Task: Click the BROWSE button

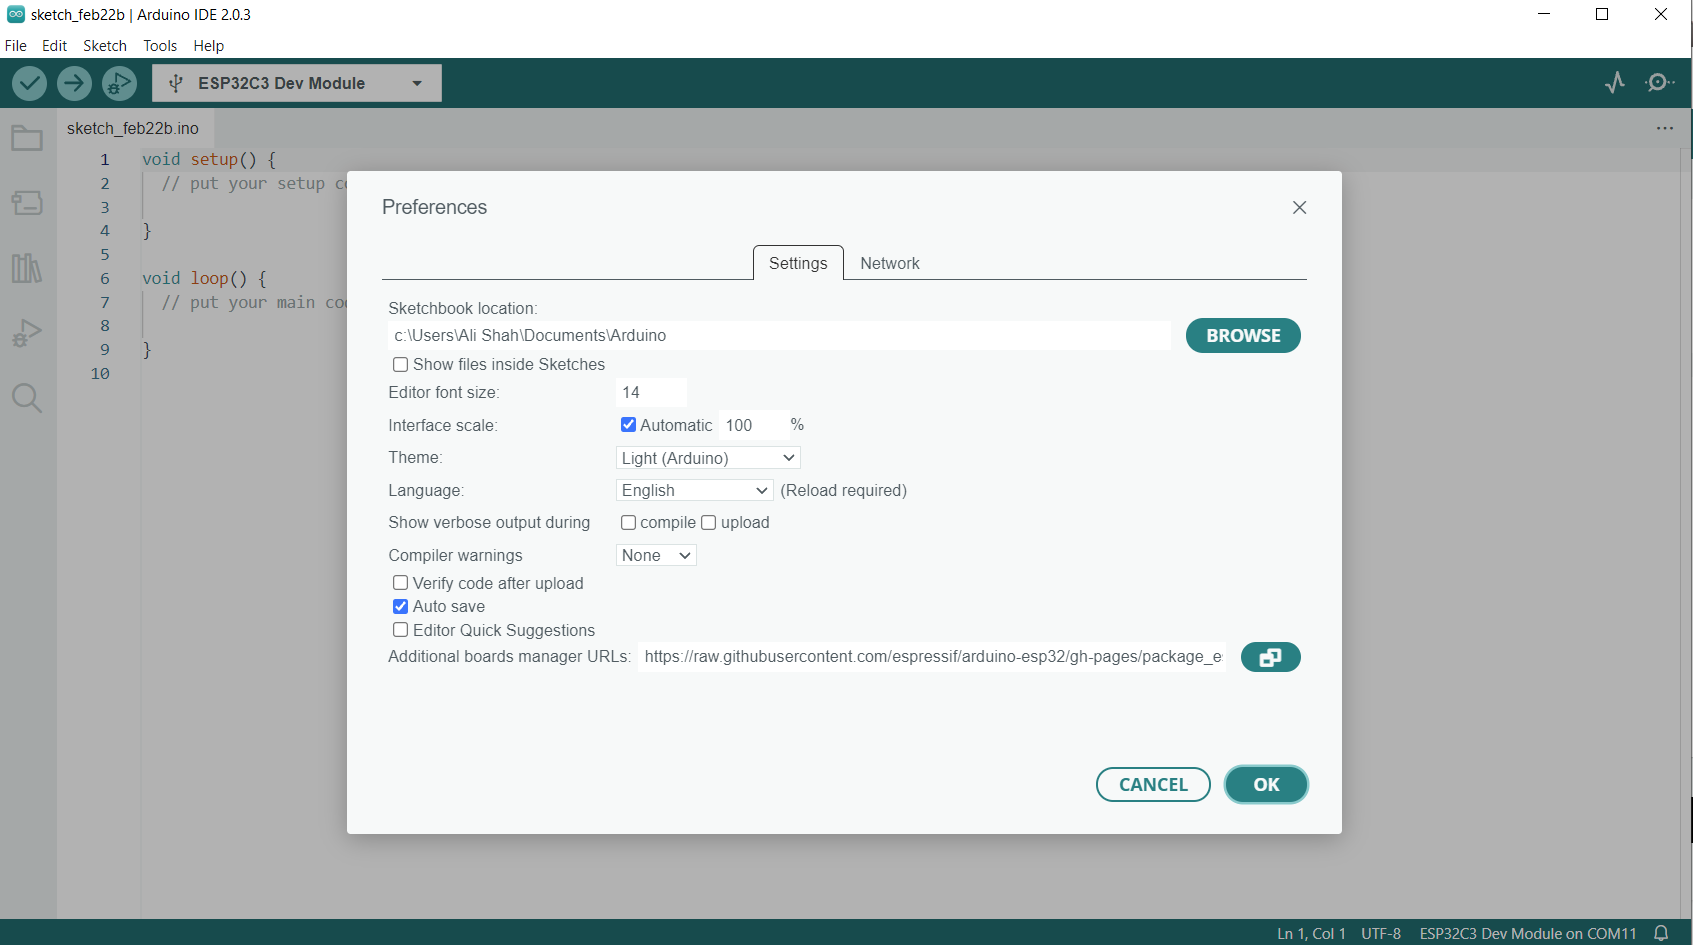Action: click(x=1243, y=336)
